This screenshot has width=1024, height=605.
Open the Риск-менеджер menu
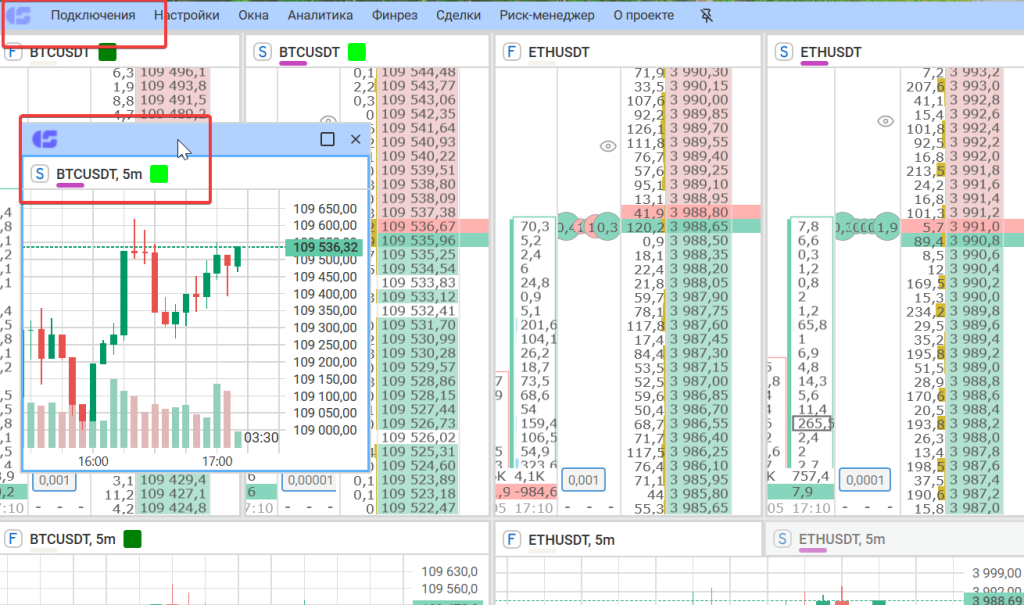547,16
